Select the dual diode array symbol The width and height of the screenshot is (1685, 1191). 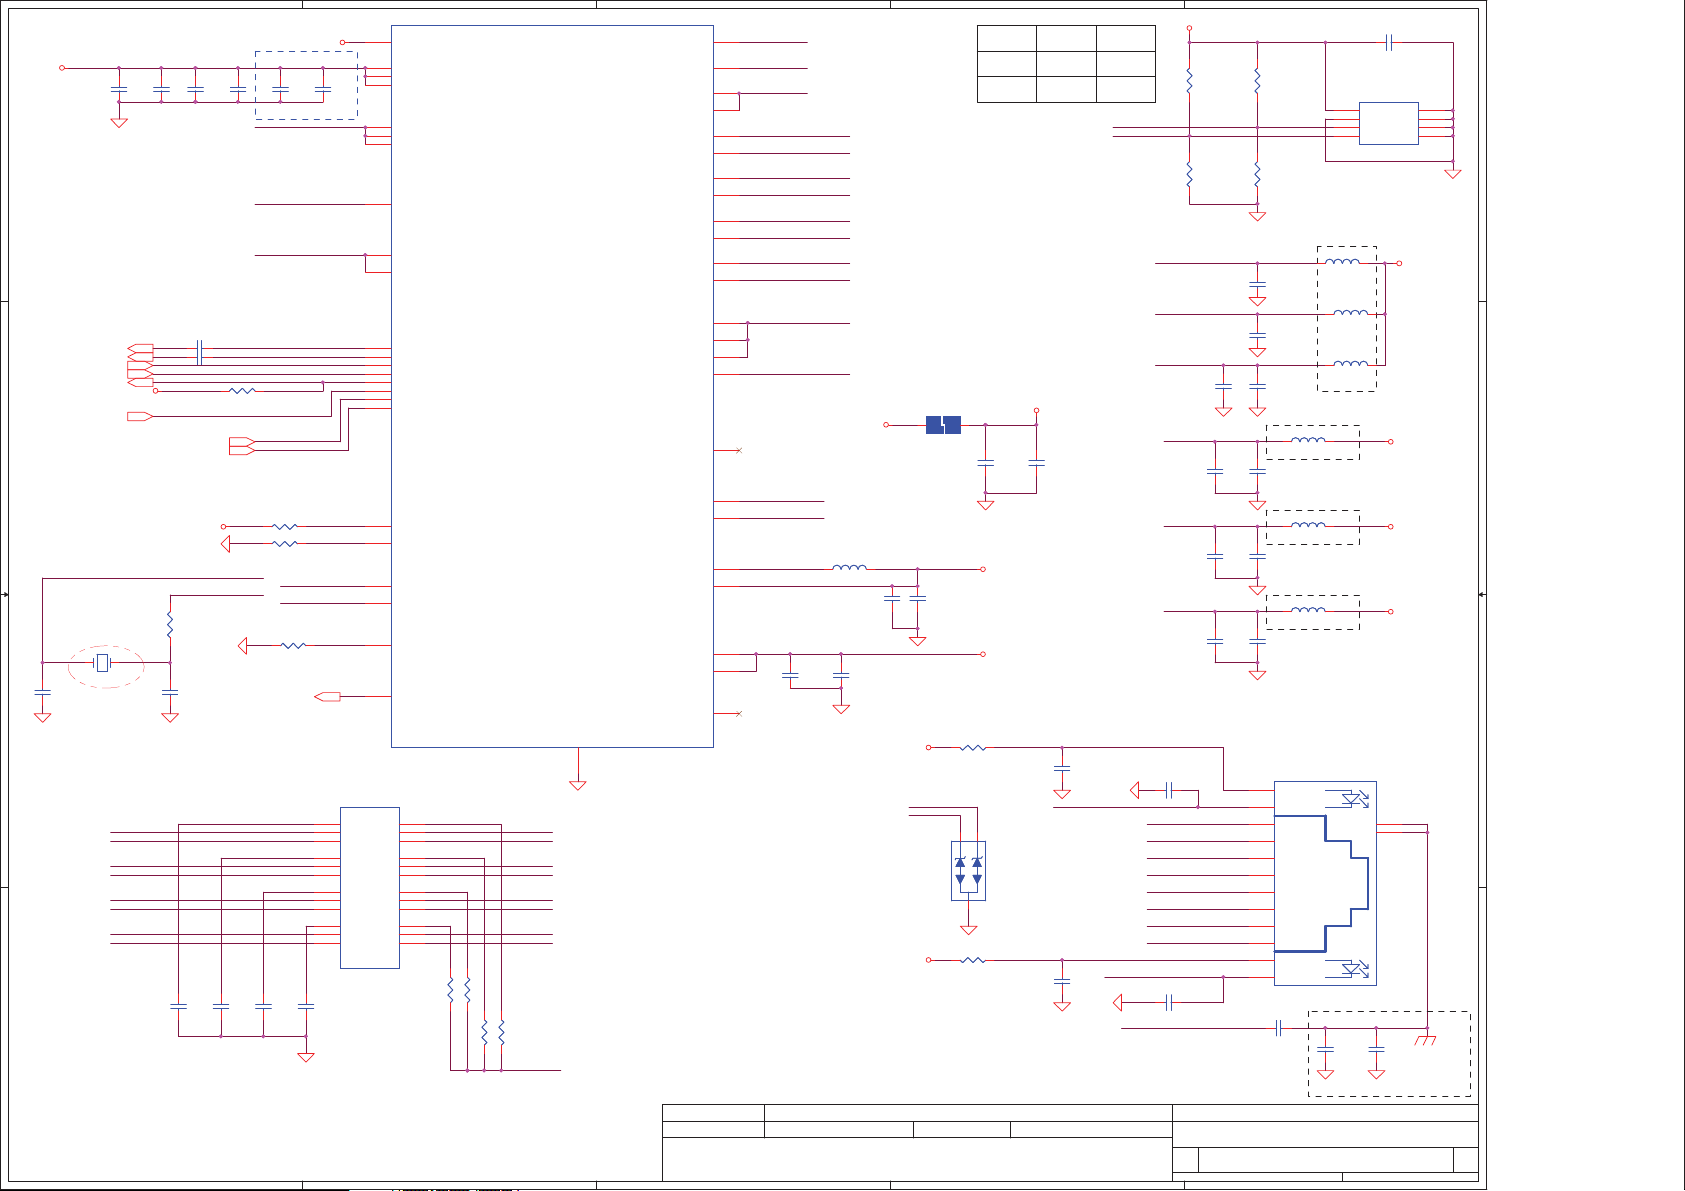tap(968, 871)
